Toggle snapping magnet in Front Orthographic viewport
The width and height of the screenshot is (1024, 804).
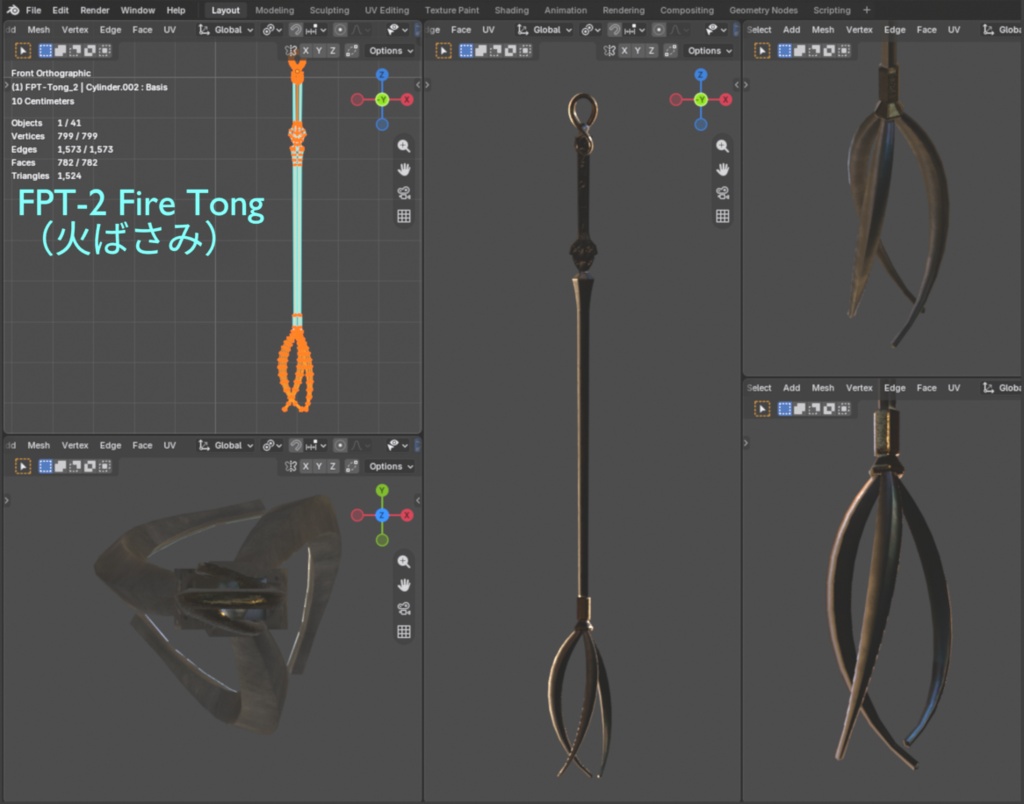tap(296, 29)
